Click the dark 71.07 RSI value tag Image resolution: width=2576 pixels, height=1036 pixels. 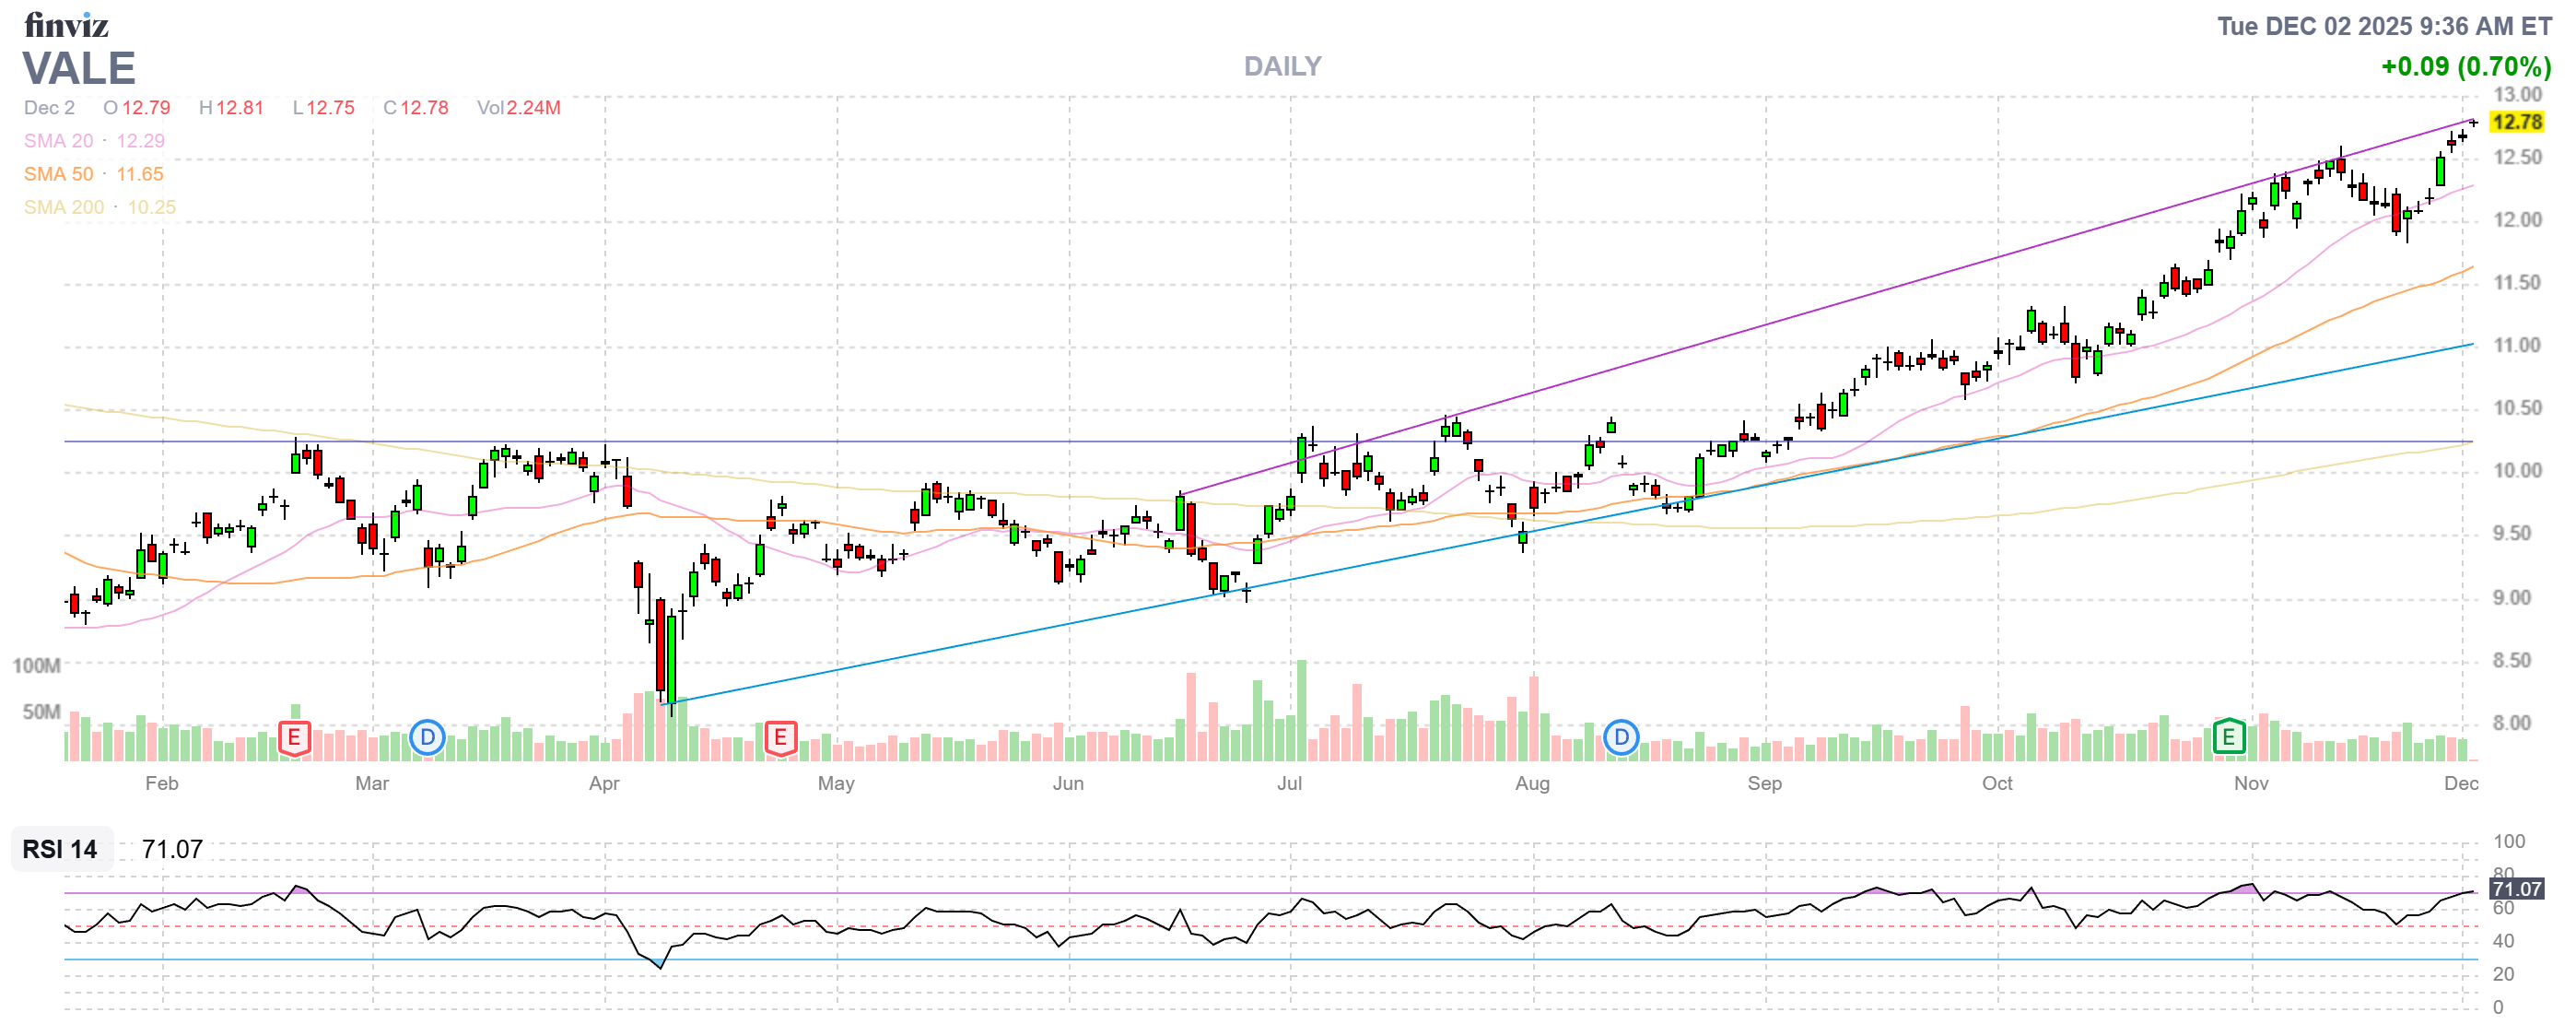(2516, 889)
